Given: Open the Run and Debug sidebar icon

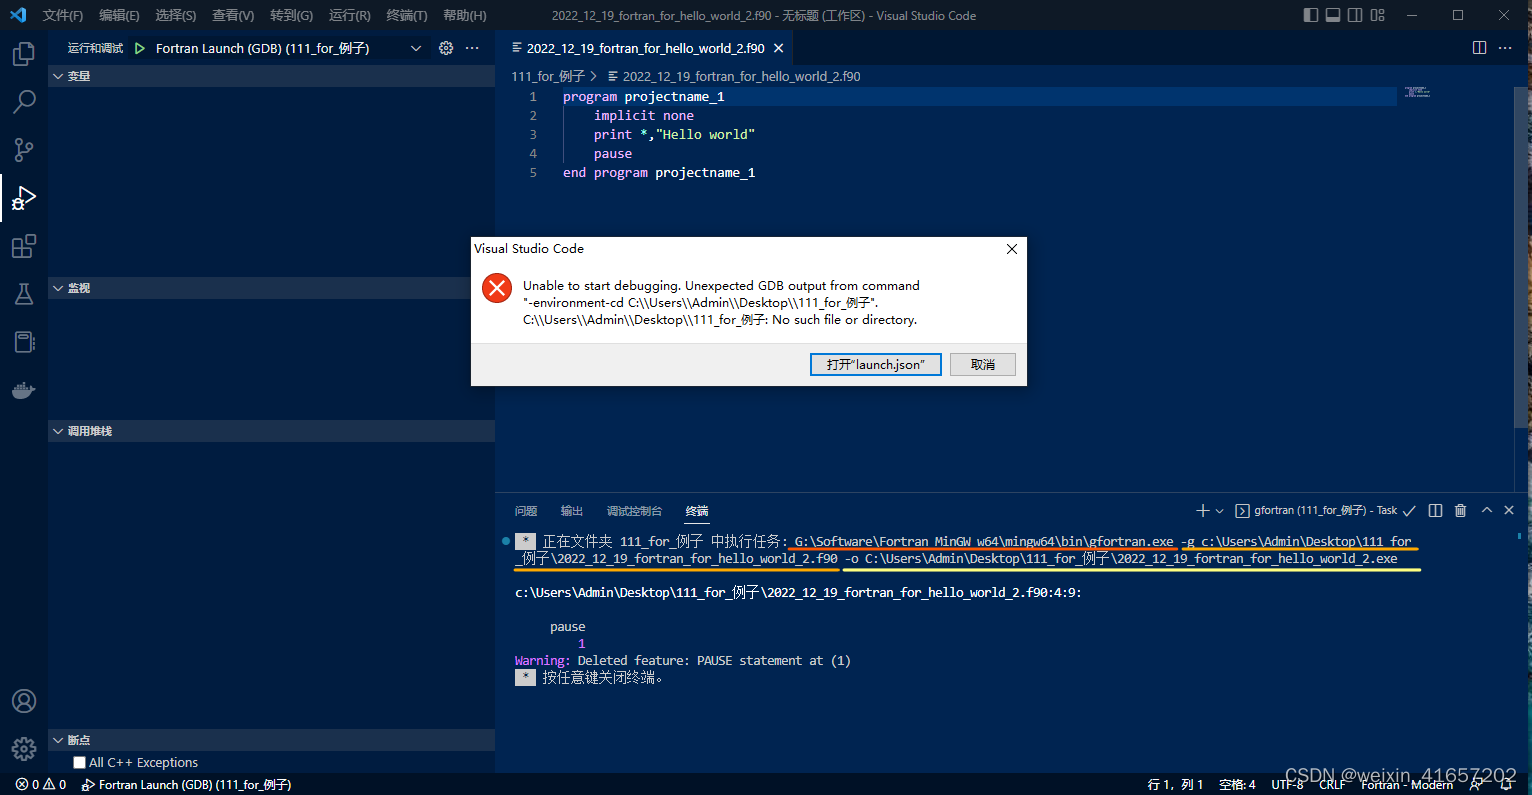Looking at the screenshot, I should [24, 197].
